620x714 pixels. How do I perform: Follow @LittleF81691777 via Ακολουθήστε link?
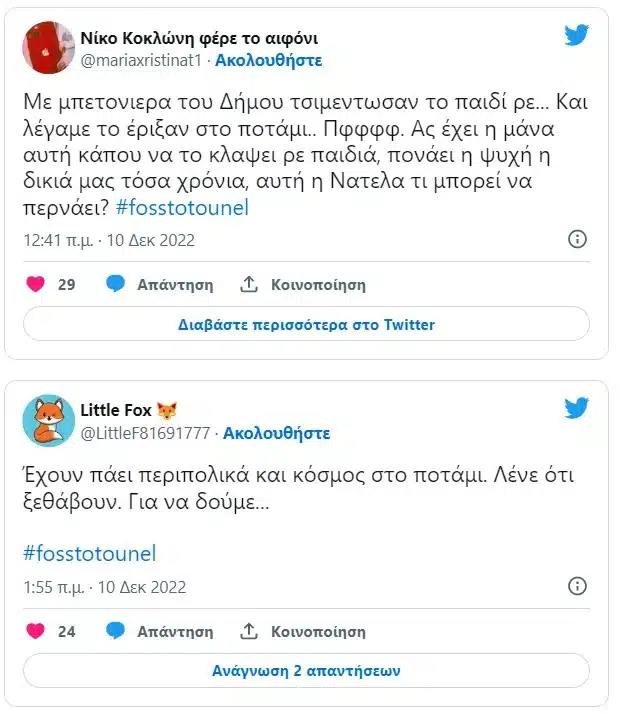pyautogui.click(x=277, y=433)
